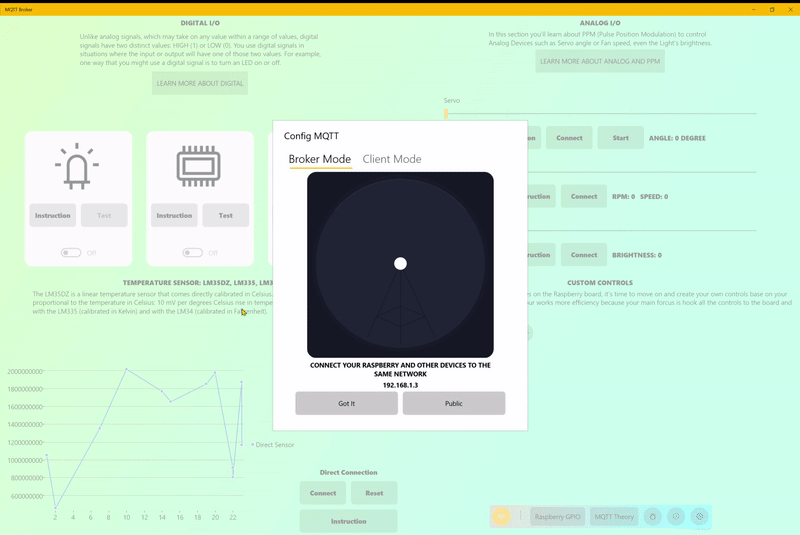
Task: Click Connect in the servo ANGLE row
Action: coord(569,138)
